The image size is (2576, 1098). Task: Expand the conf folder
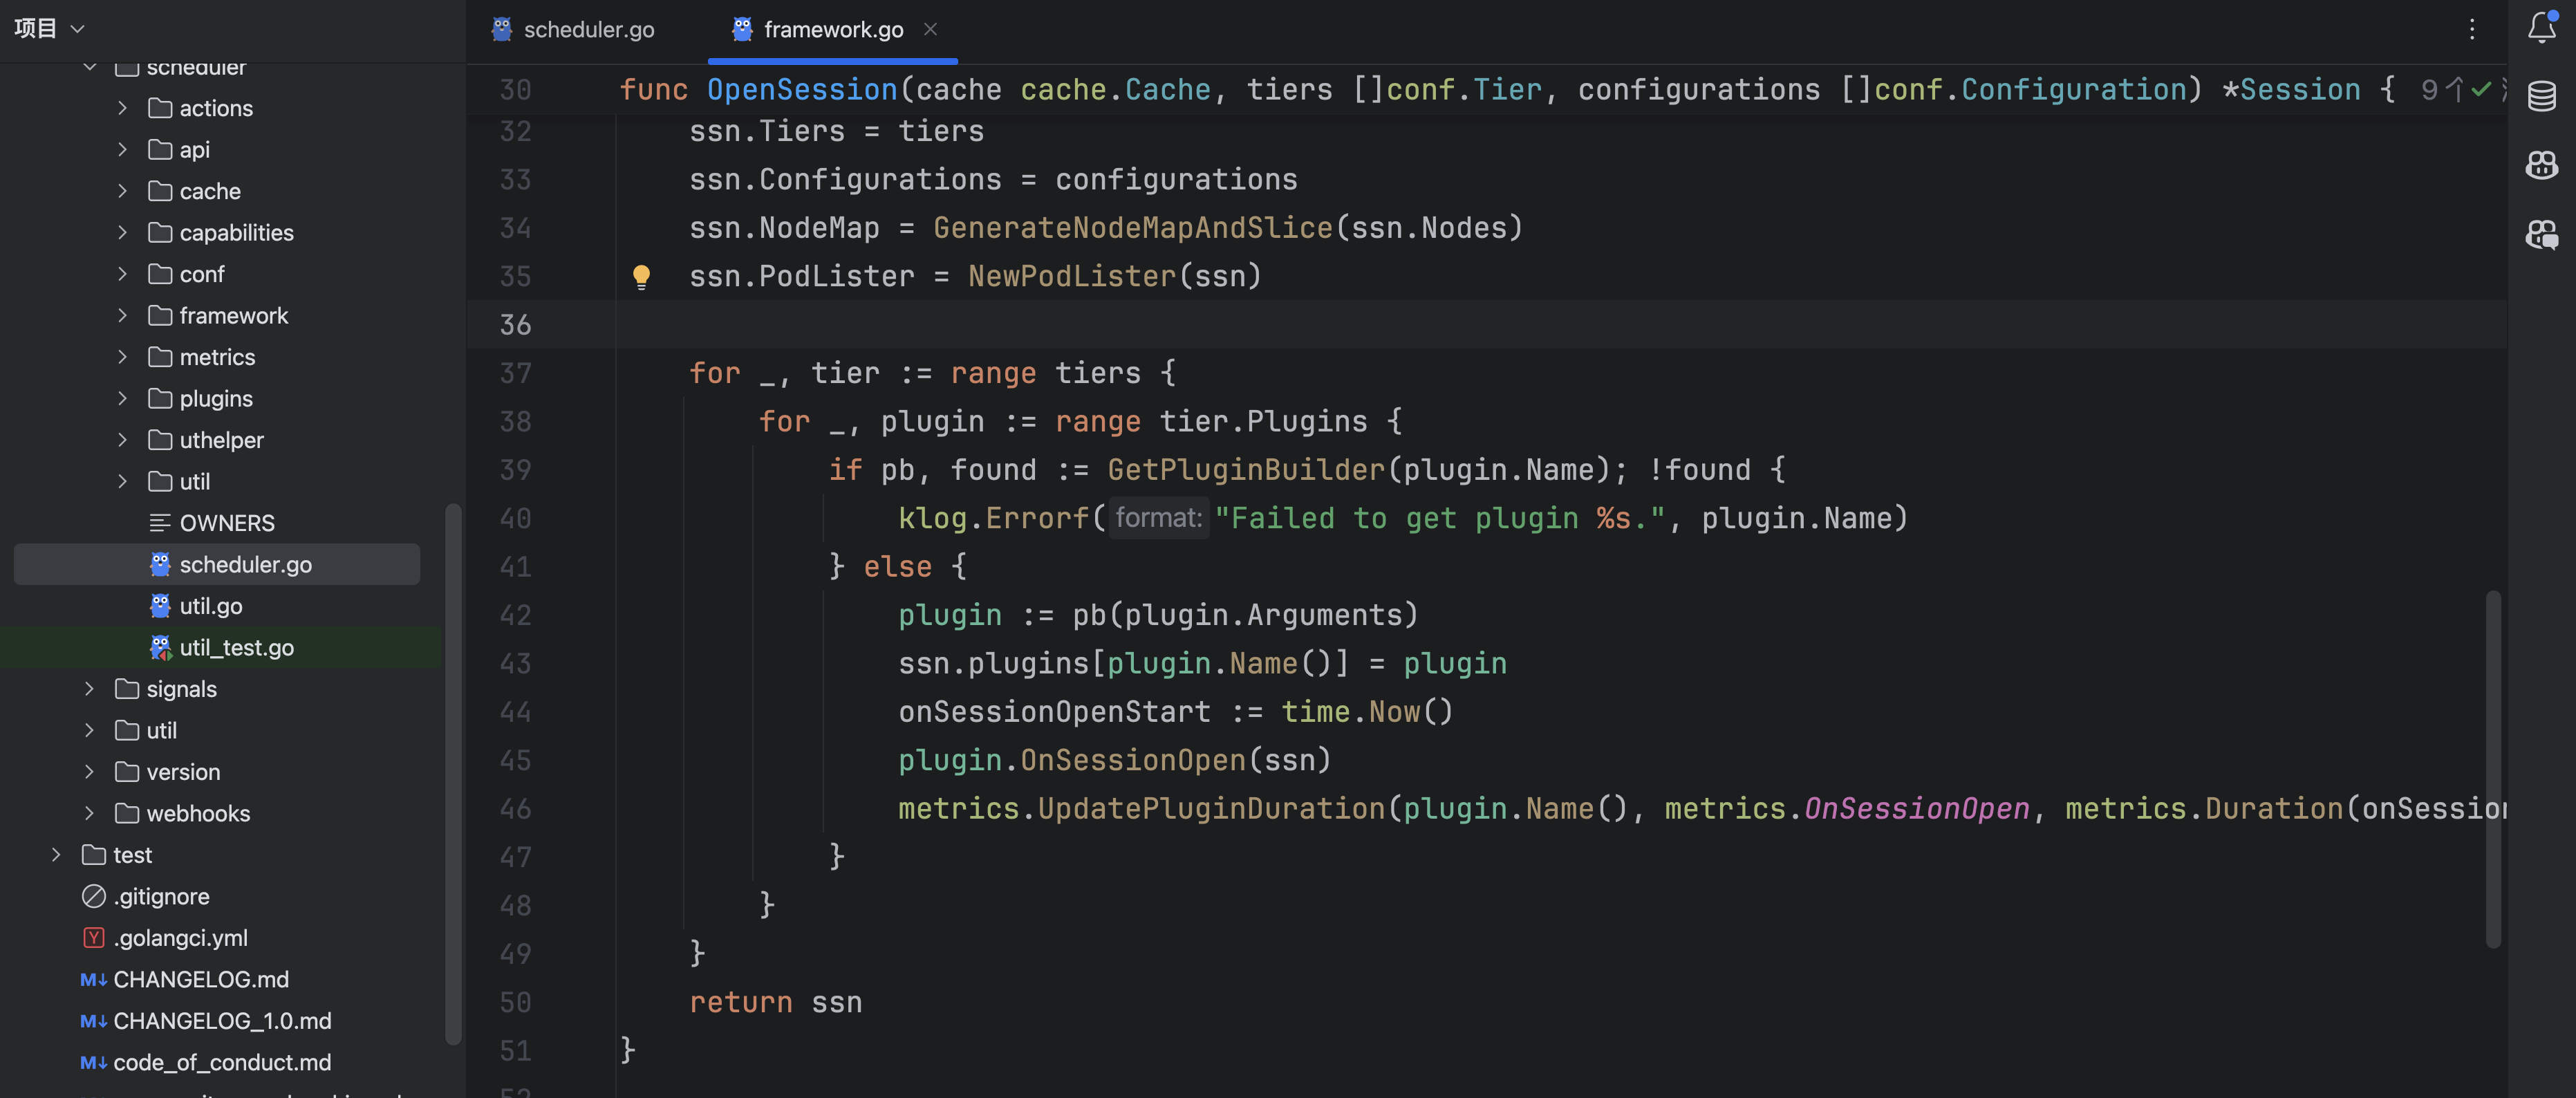[x=123, y=274]
